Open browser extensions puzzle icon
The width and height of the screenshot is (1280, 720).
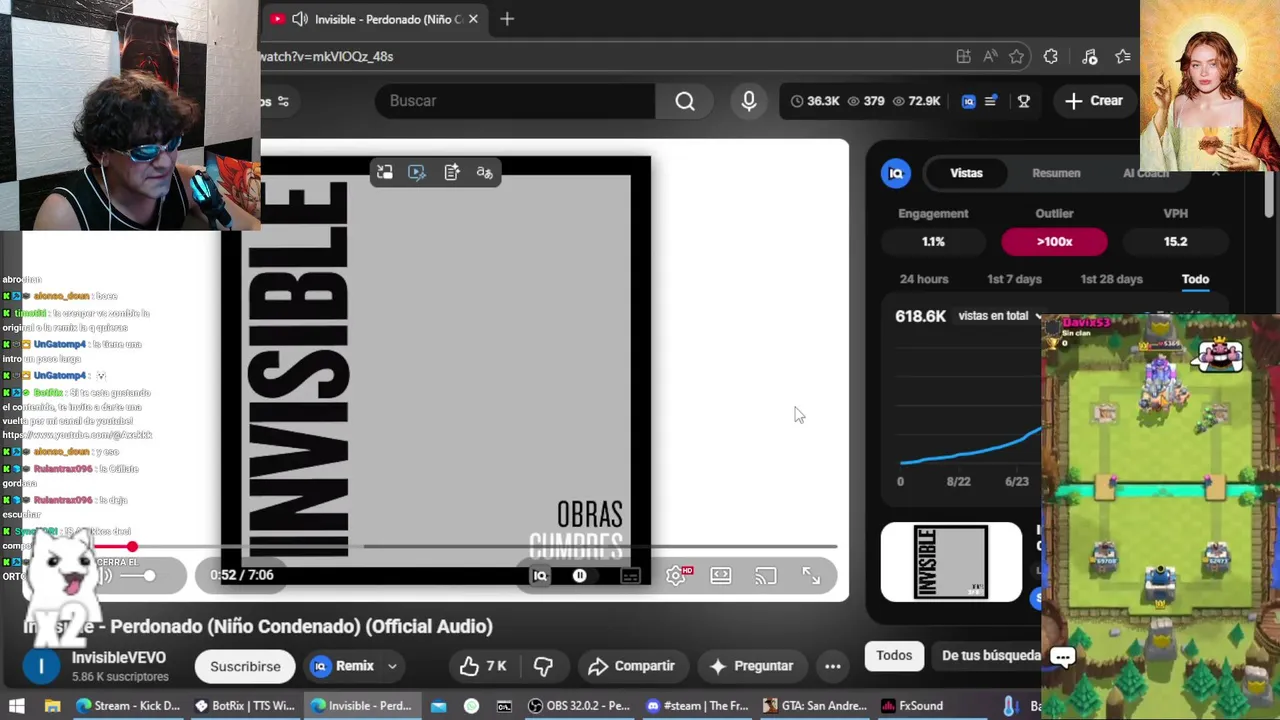pyautogui.click(x=1050, y=57)
